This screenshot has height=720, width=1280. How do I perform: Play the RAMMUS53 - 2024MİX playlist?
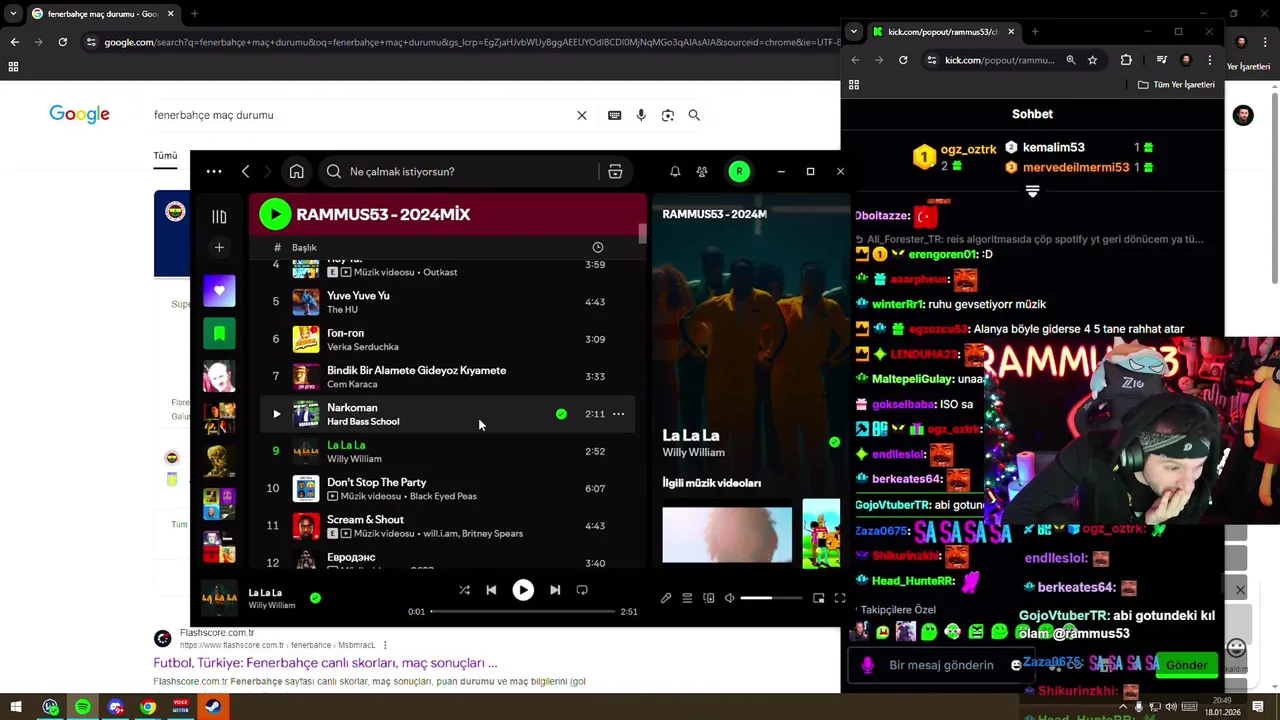pyautogui.click(x=275, y=214)
